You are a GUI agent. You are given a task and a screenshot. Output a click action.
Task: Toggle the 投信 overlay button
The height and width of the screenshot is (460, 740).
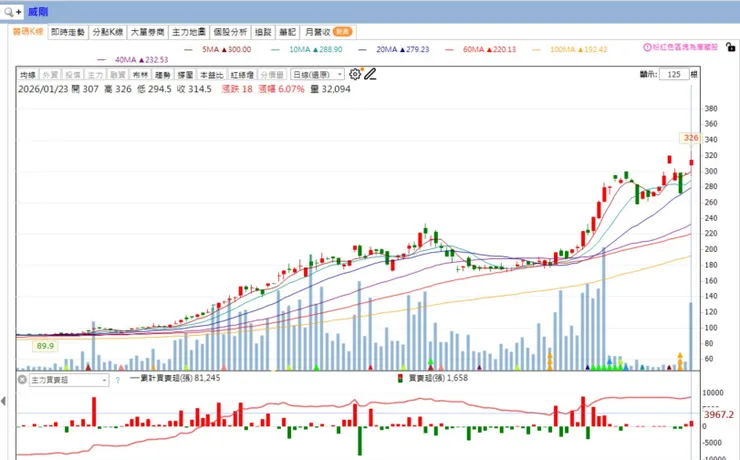coord(73,75)
